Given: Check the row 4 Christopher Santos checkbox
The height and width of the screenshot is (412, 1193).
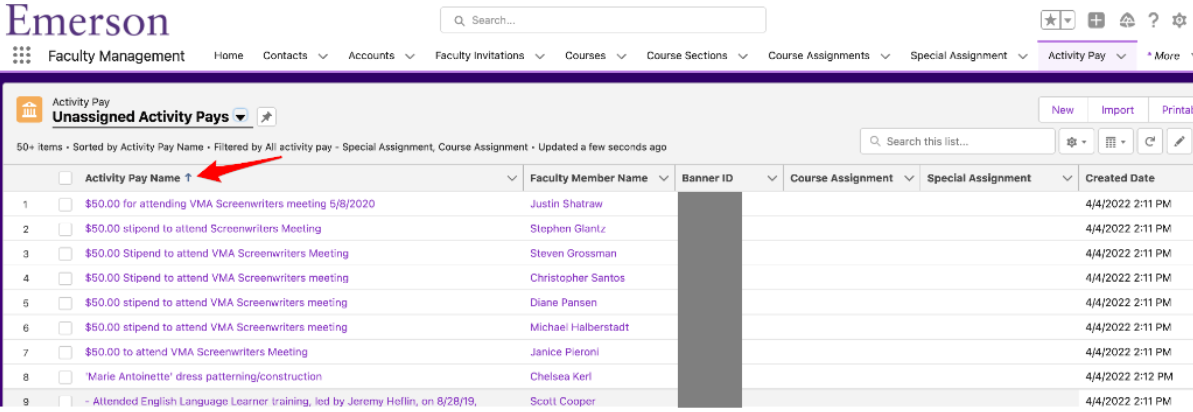Looking at the screenshot, I should tap(65, 278).
